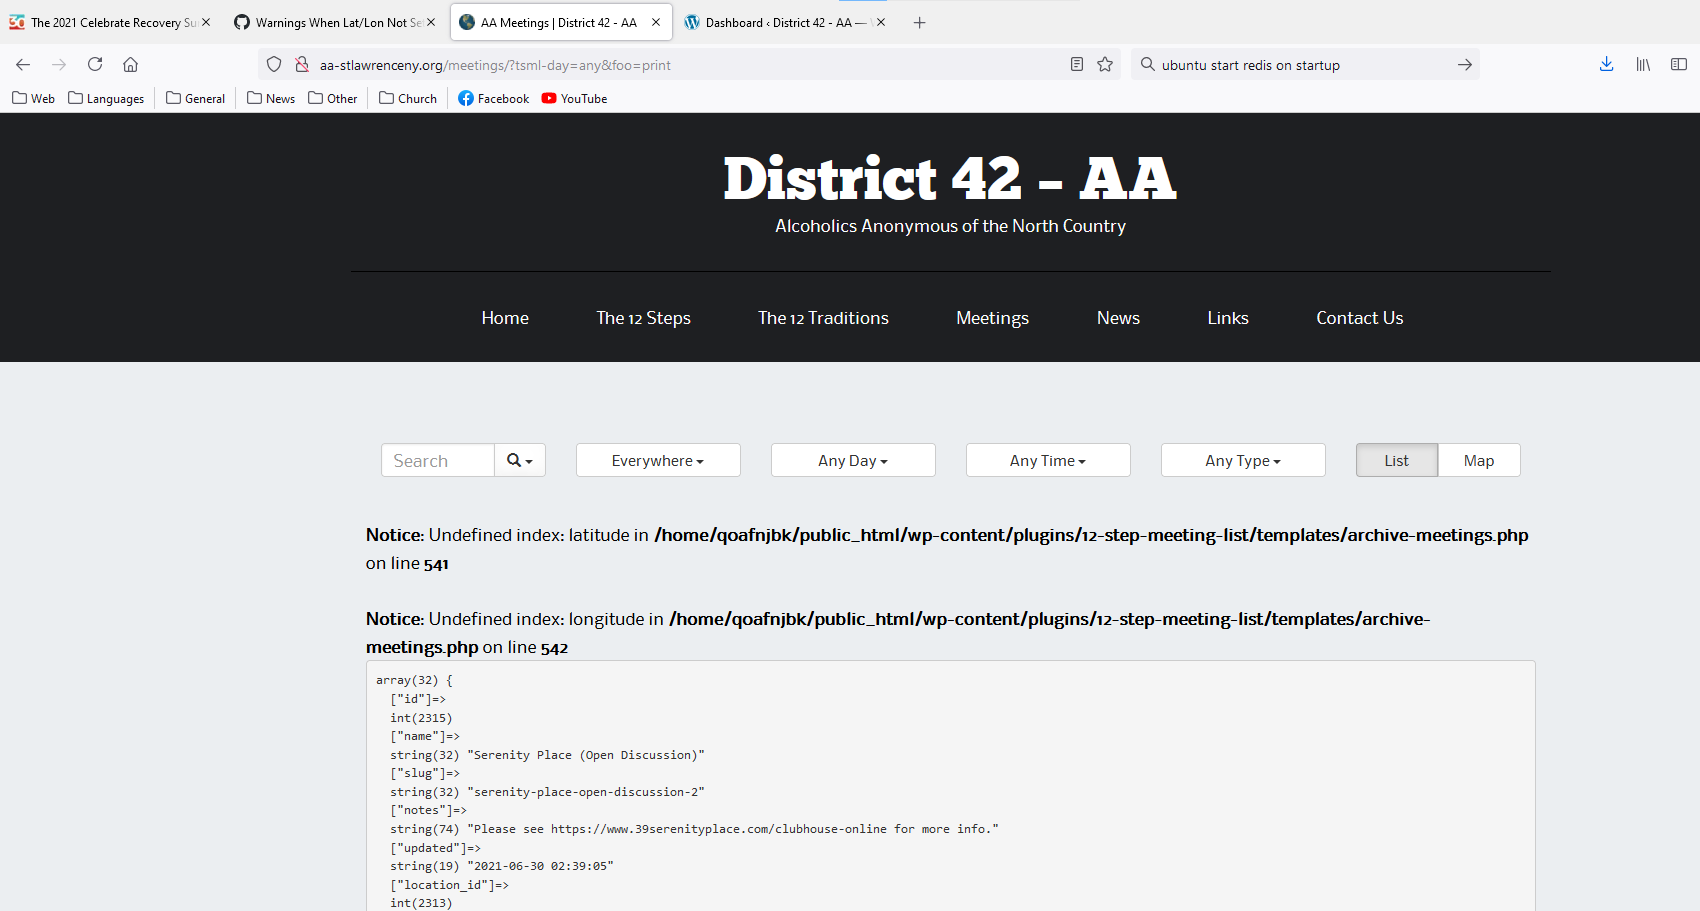Open the Languages bookmarks folder
Viewport: 1700px width, 911px height.
106,98
